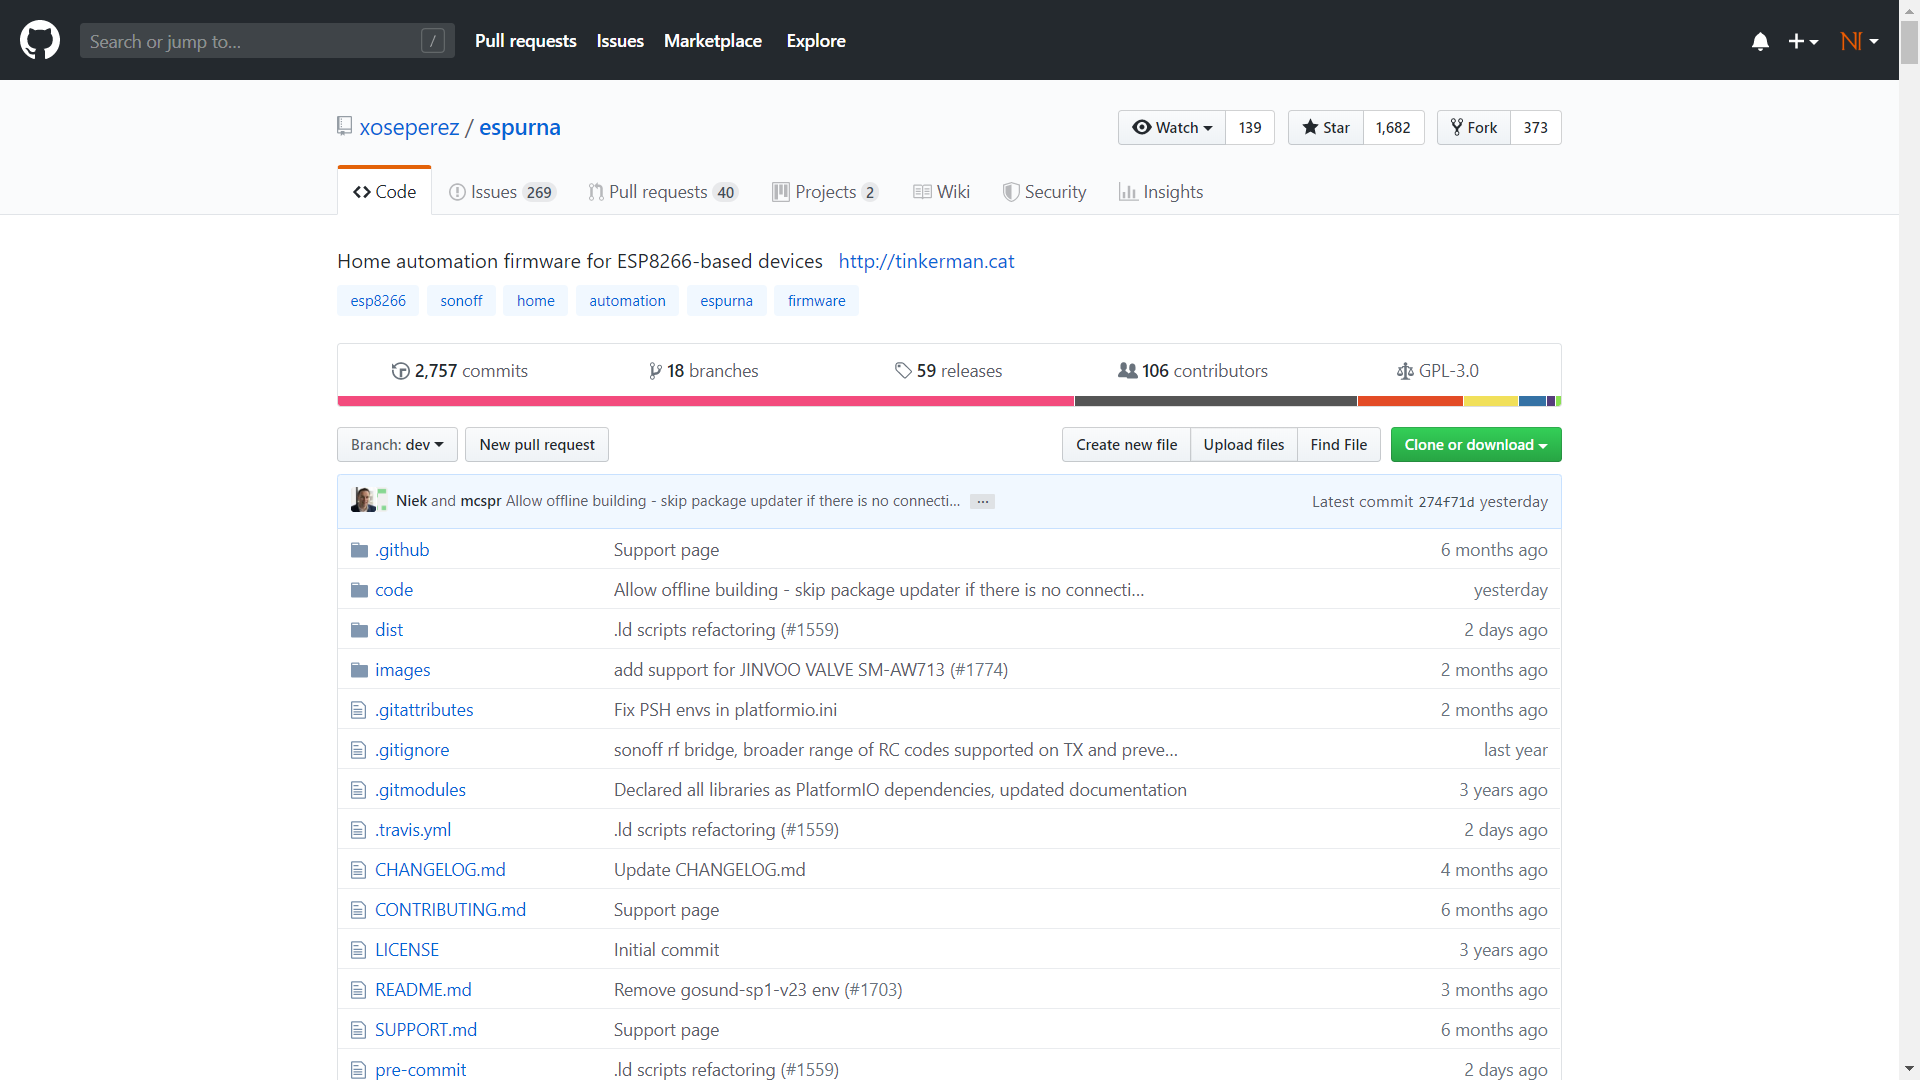Viewport: 1920px width, 1080px height.
Task: Open the Branch: dev selector
Action: pos(397,444)
